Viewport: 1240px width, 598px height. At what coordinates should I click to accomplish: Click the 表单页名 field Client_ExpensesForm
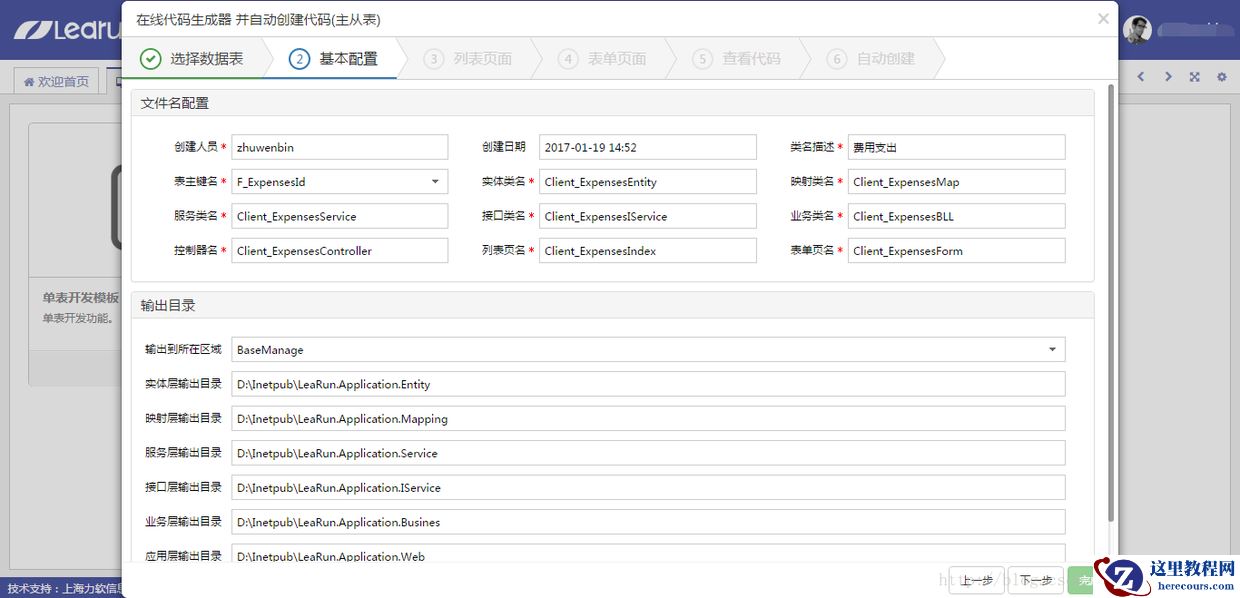956,251
